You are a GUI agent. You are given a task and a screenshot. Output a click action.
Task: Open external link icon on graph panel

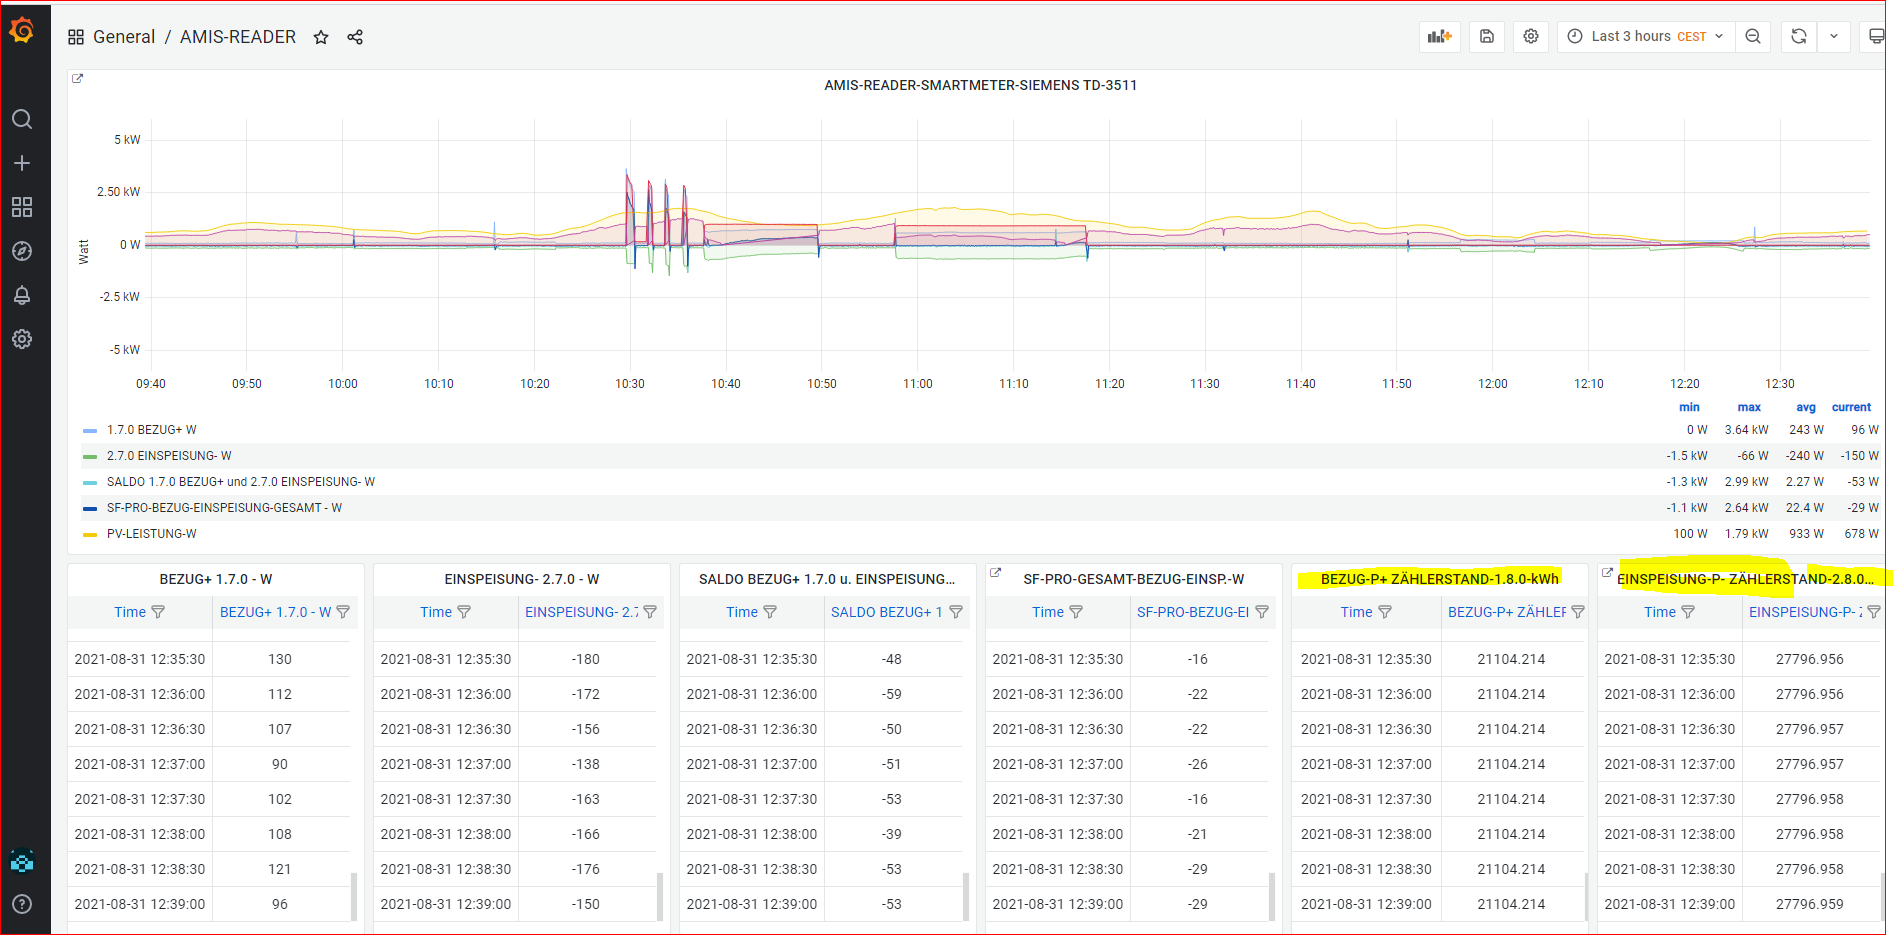[78, 79]
